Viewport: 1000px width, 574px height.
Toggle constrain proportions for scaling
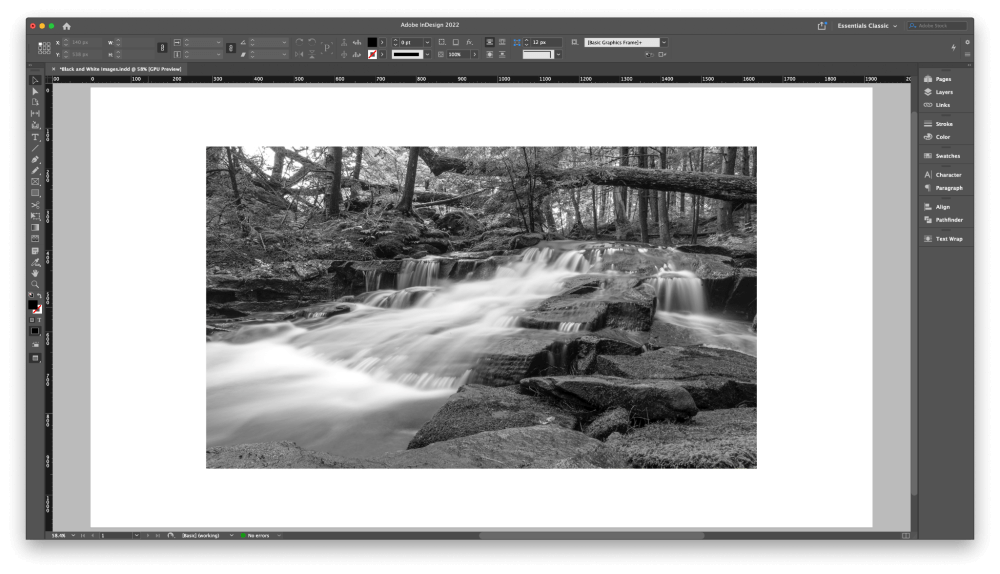[x=231, y=48]
